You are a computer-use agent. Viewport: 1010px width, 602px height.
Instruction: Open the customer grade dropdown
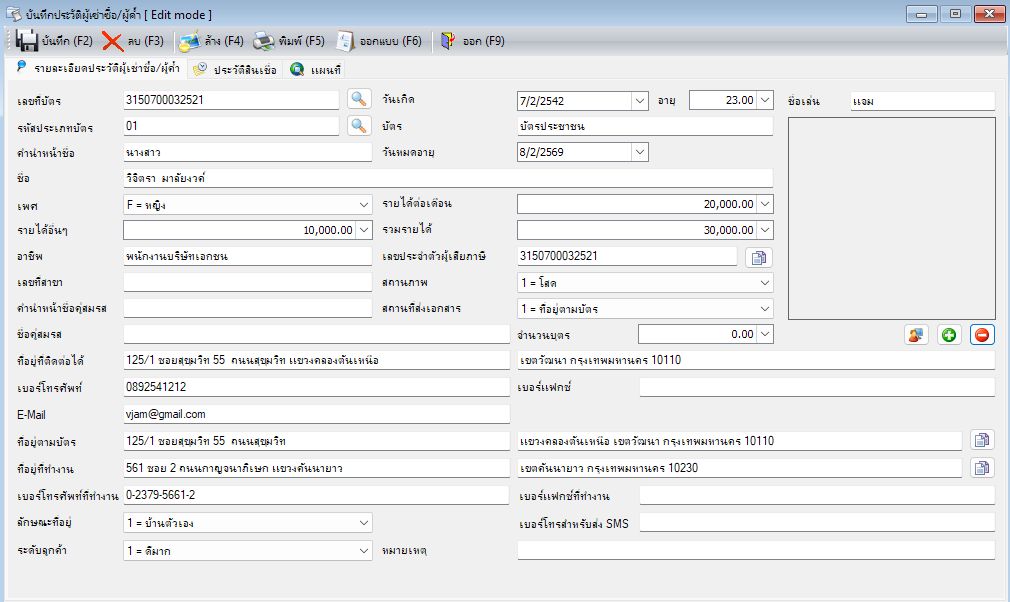364,550
